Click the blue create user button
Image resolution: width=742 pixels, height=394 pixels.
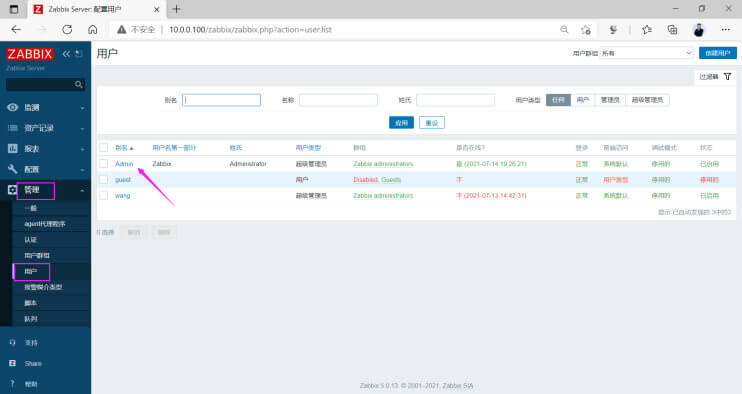[x=717, y=53]
